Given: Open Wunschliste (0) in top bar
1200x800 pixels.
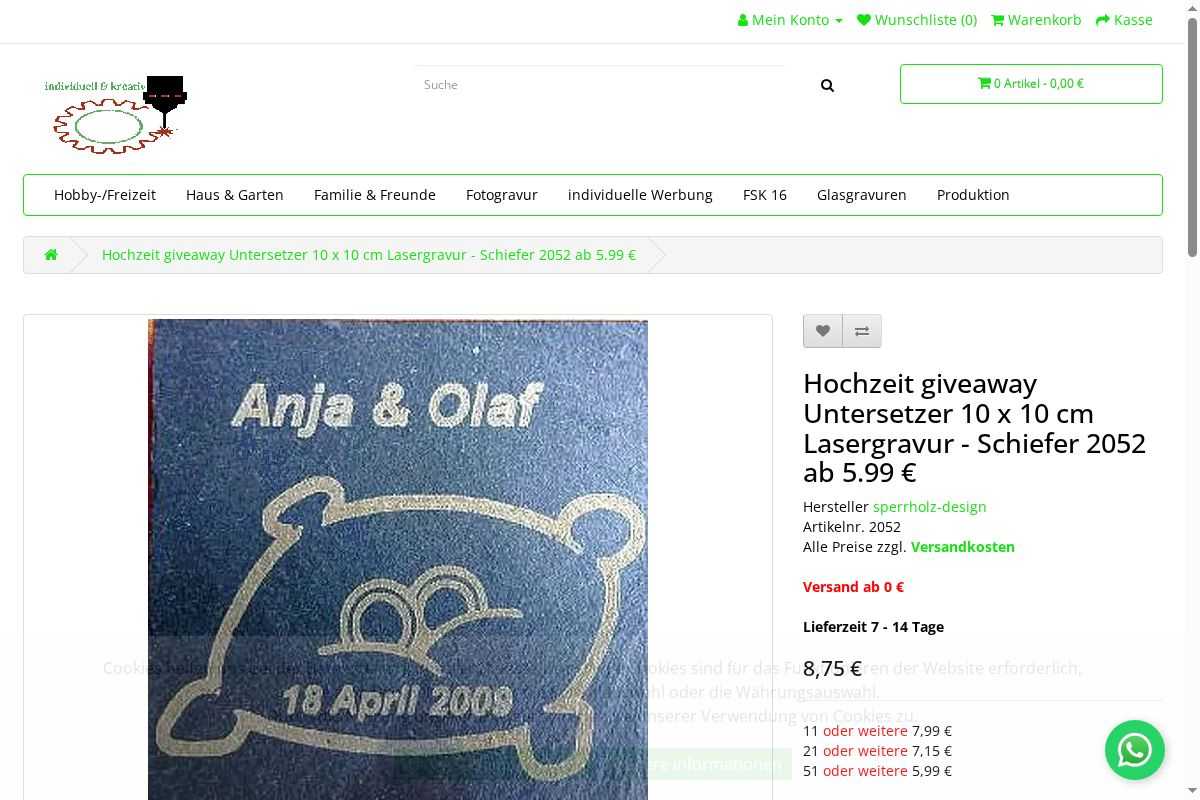Looking at the screenshot, I should point(917,20).
